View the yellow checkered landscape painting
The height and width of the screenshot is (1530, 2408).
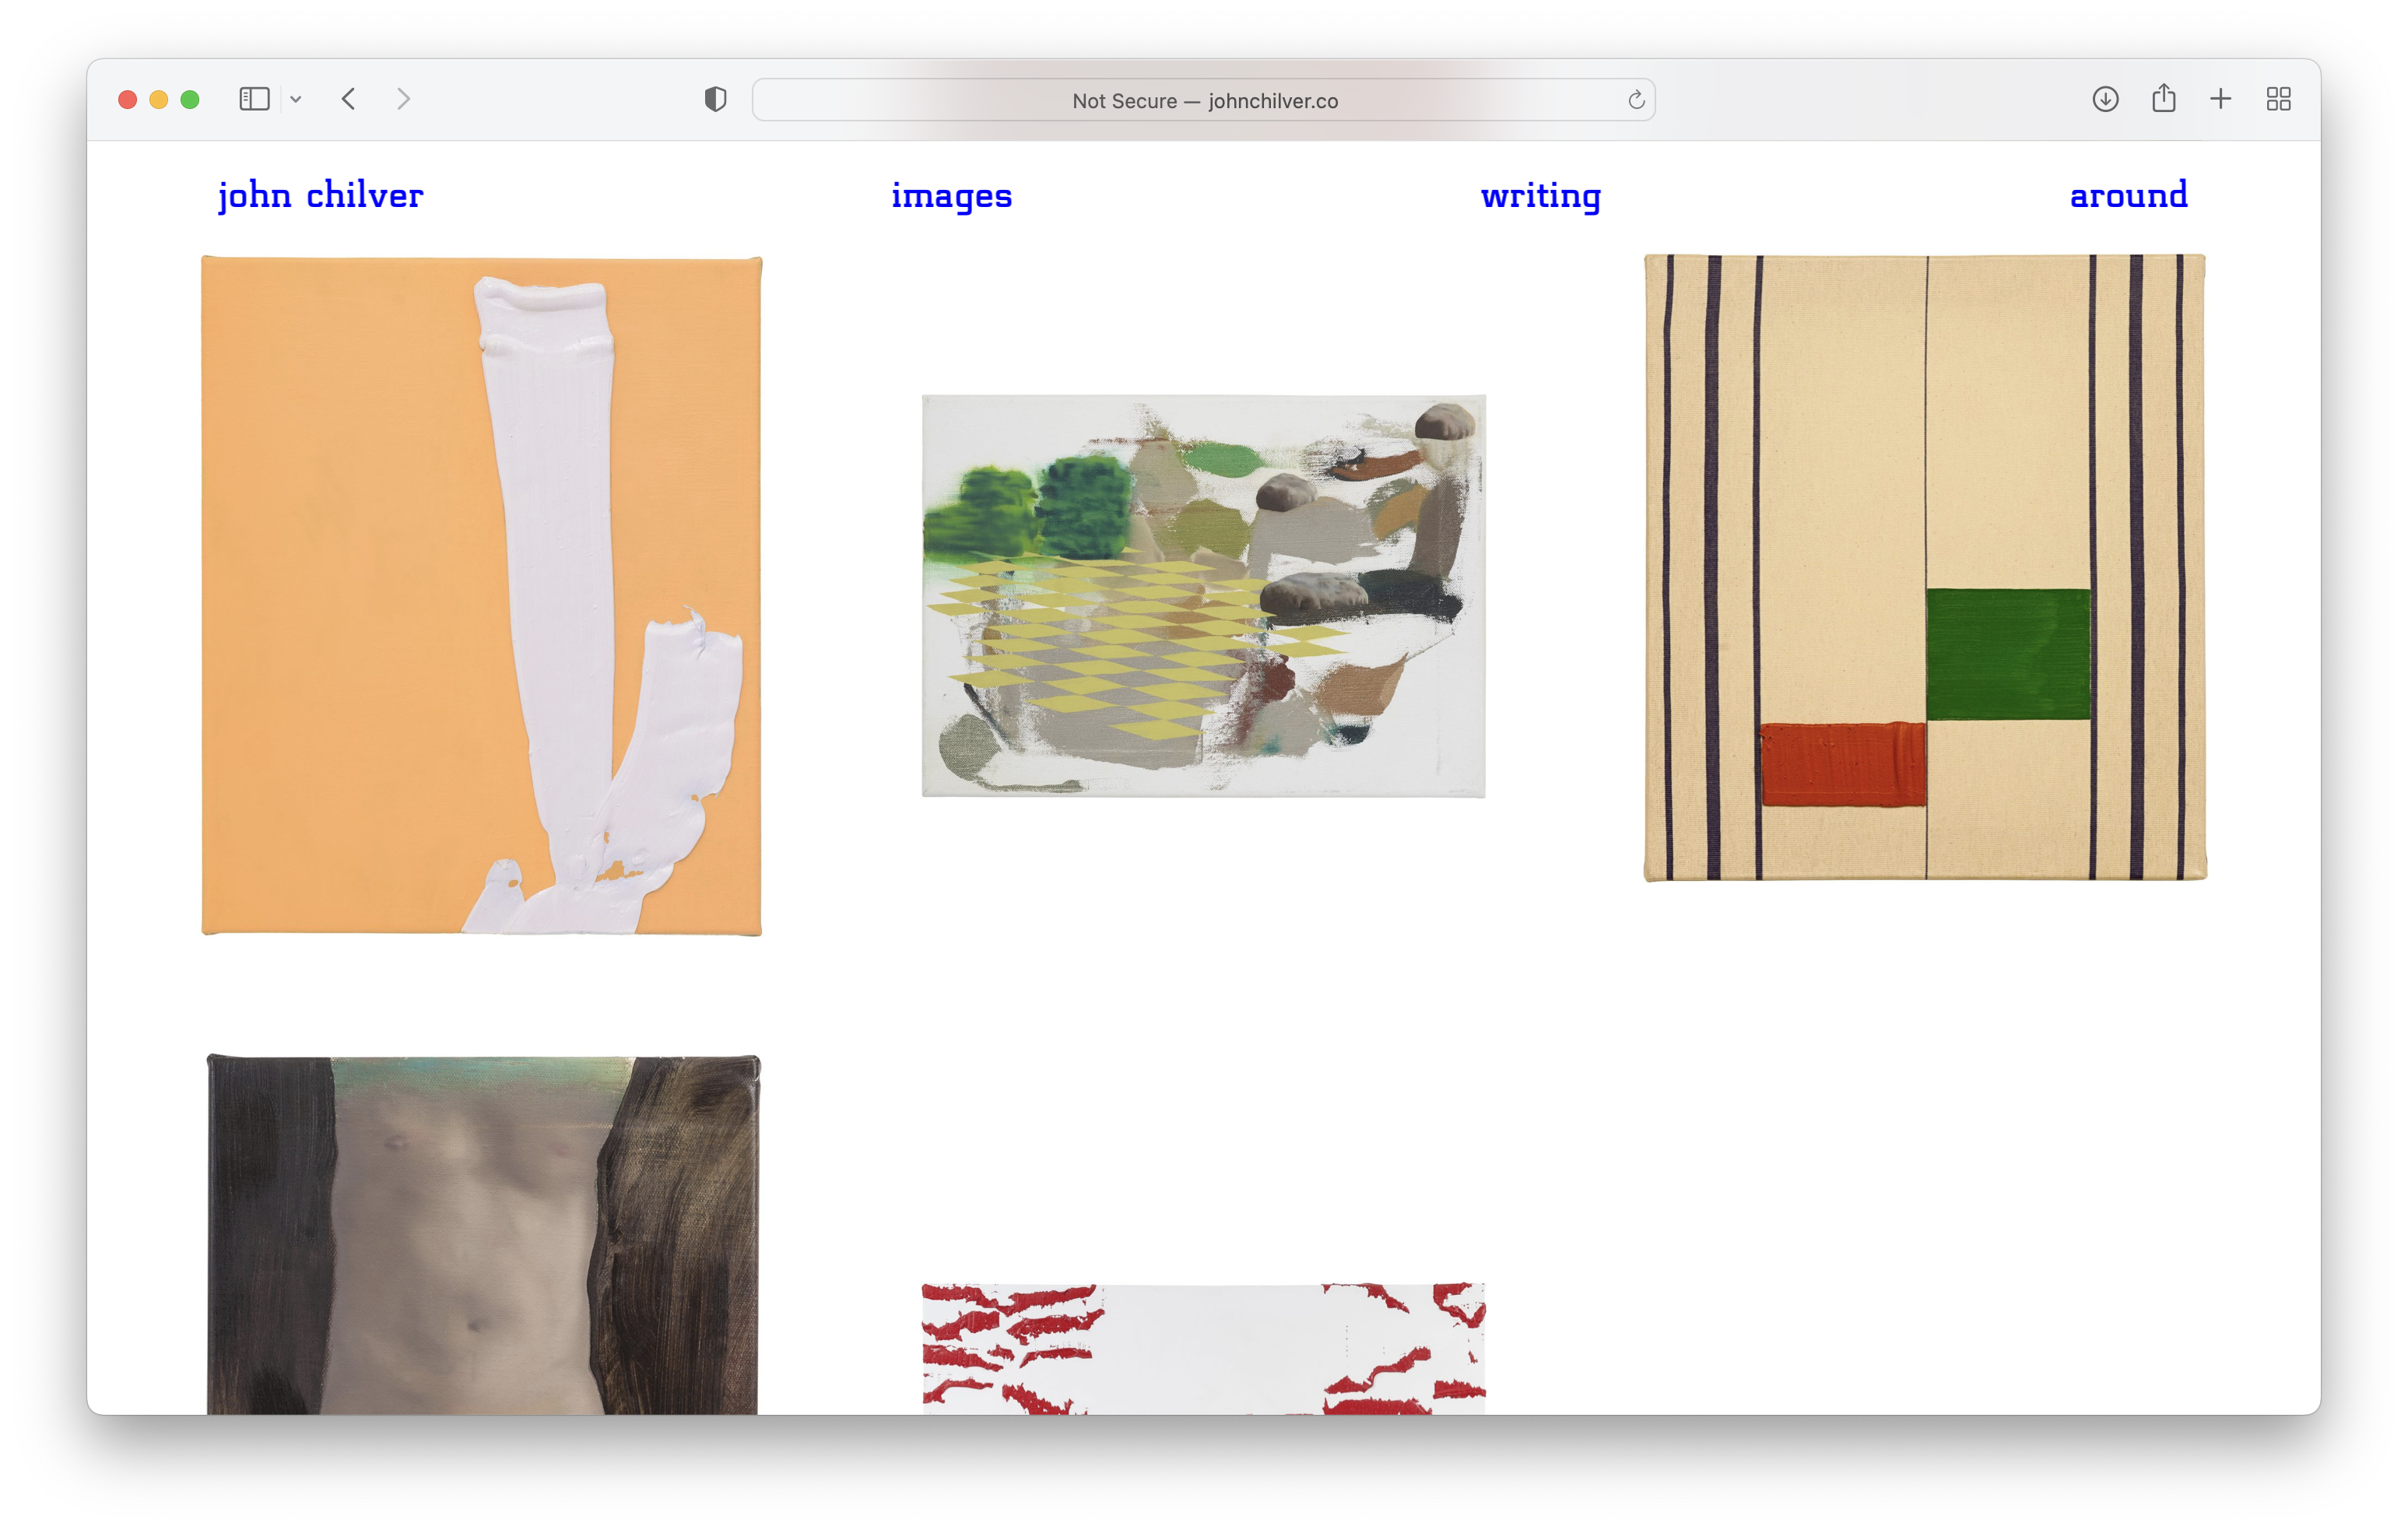(1203, 596)
